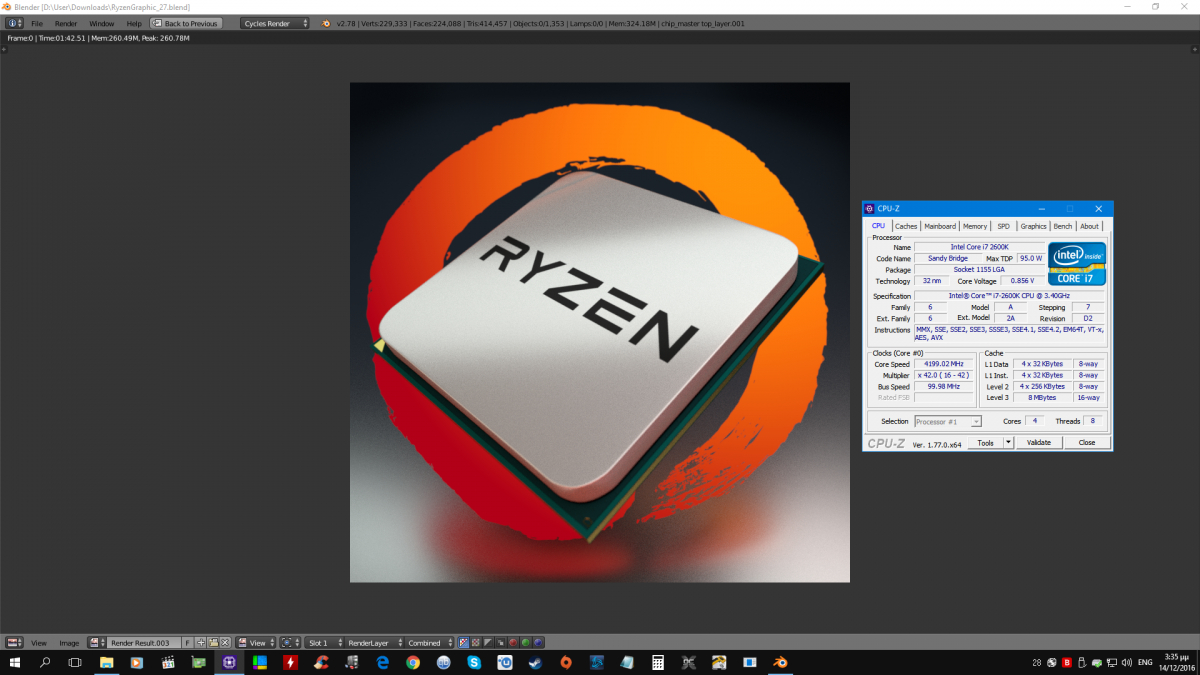The height and width of the screenshot is (675, 1200).
Task: Show Z-buffer channel icon
Action: [x=500, y=643]
